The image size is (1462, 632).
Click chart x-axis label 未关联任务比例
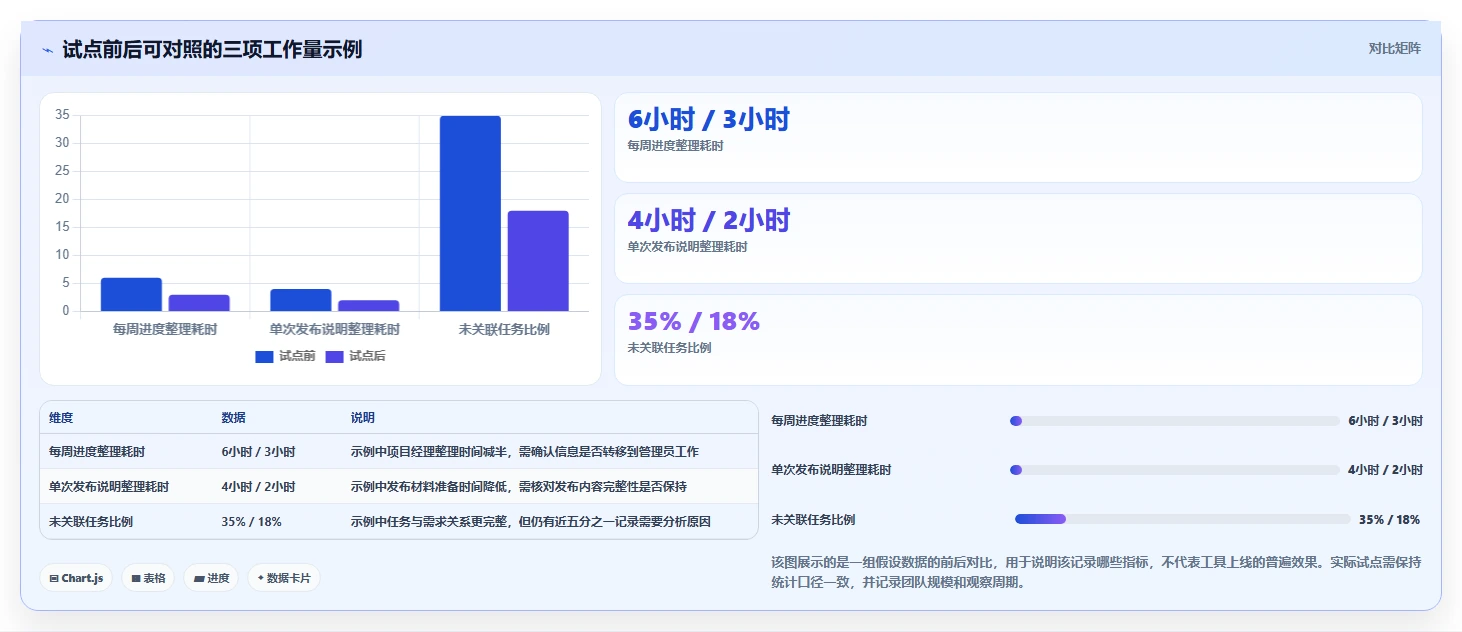click(504, 328)
